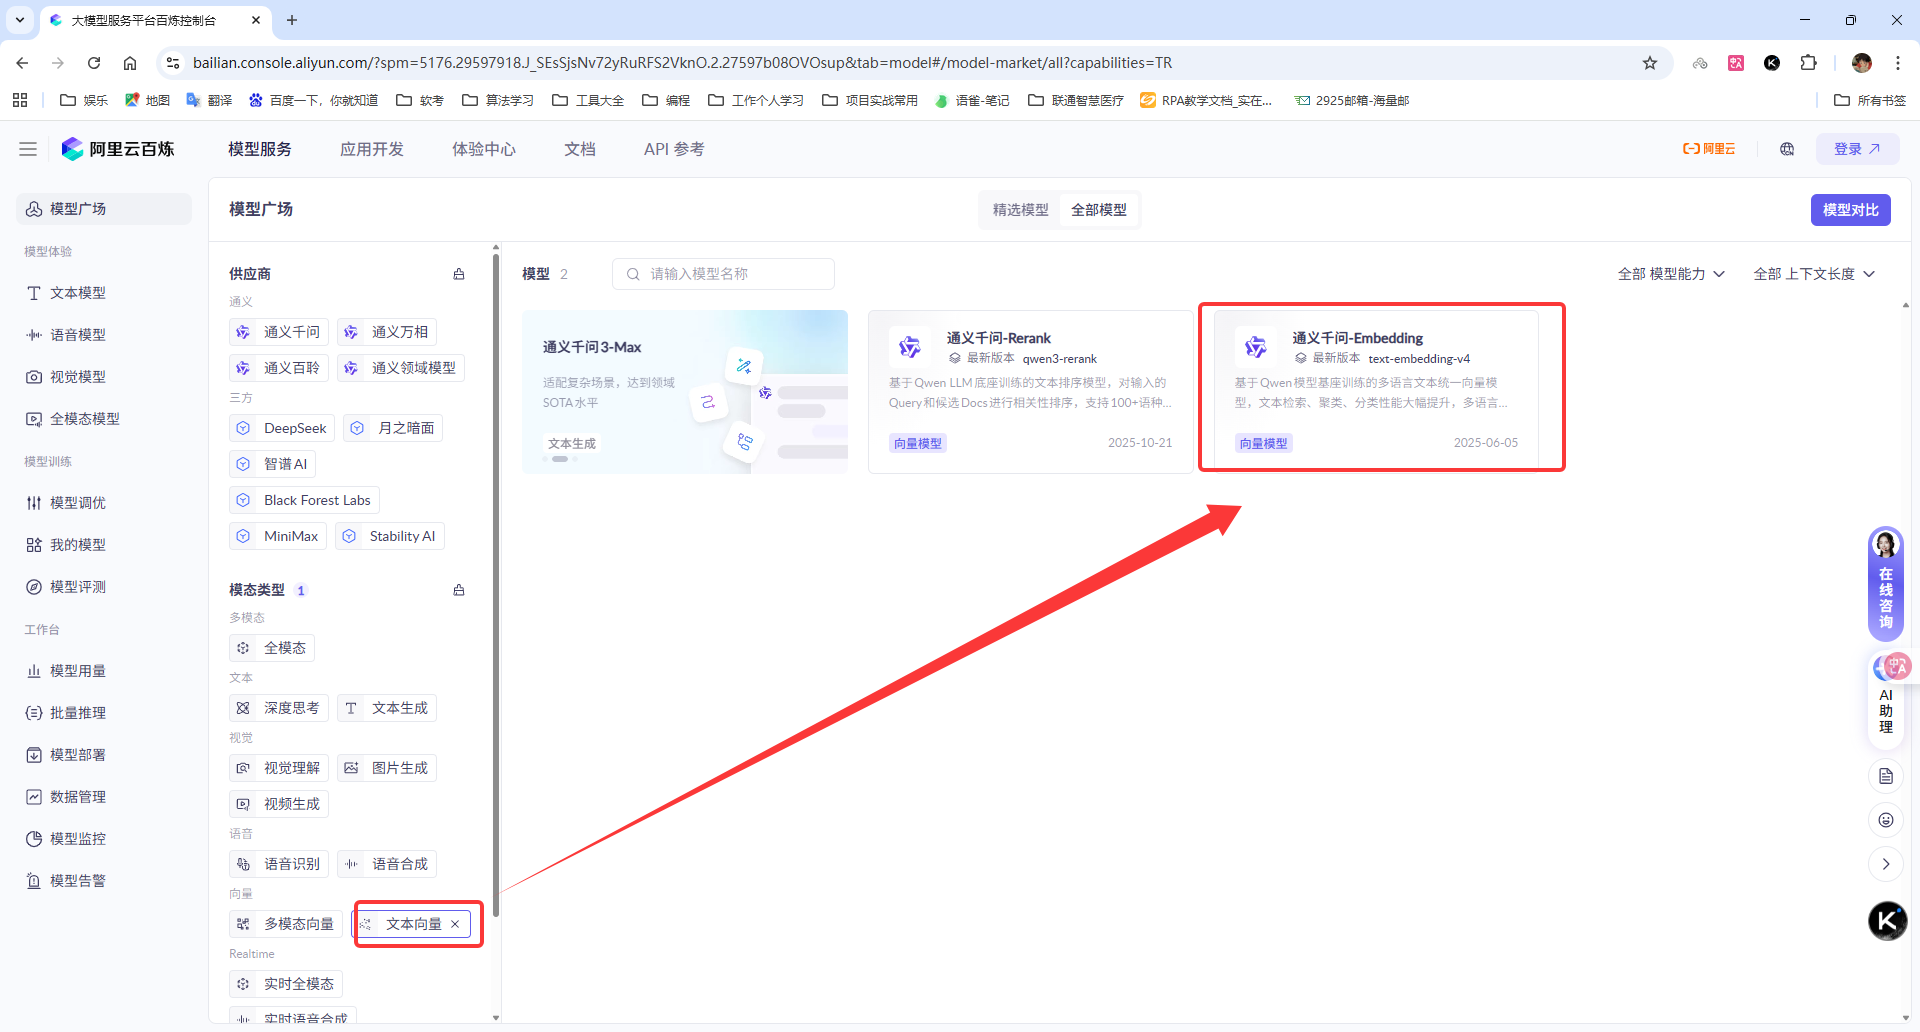
Task: Expand the 全部 模型能力 dropdown
Action: point(1671,274)
